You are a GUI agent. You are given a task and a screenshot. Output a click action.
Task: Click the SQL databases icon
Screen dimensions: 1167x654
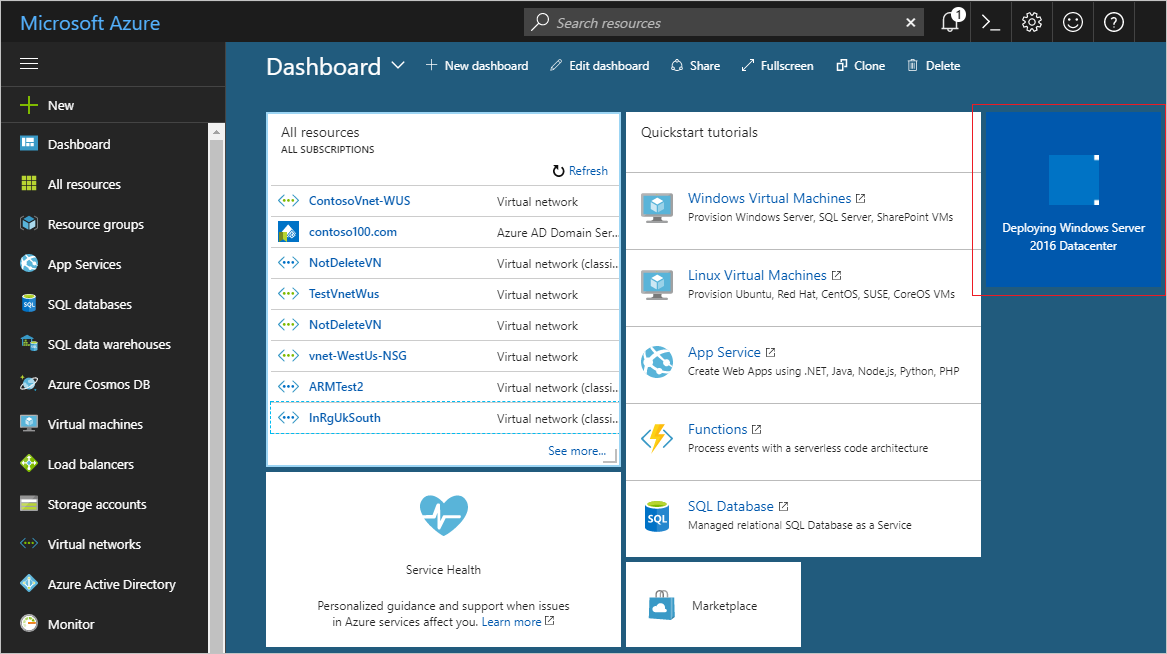point(29,304)
